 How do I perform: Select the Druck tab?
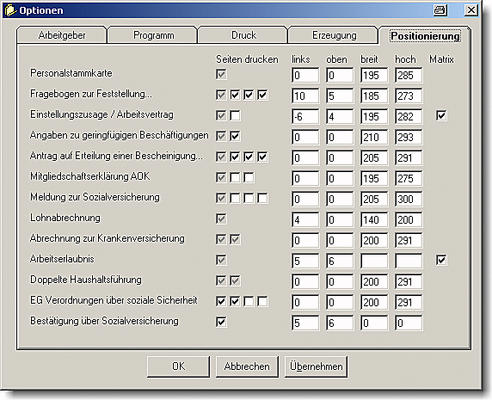pos(243,35)
